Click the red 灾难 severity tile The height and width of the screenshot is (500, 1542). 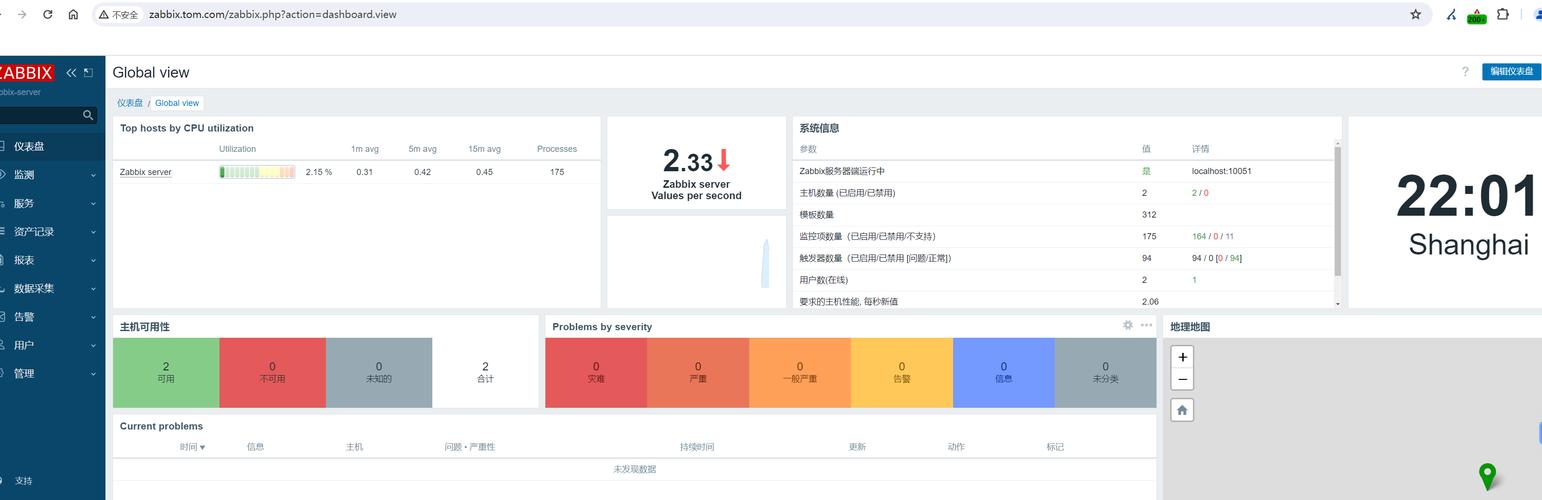coord(596,373)
